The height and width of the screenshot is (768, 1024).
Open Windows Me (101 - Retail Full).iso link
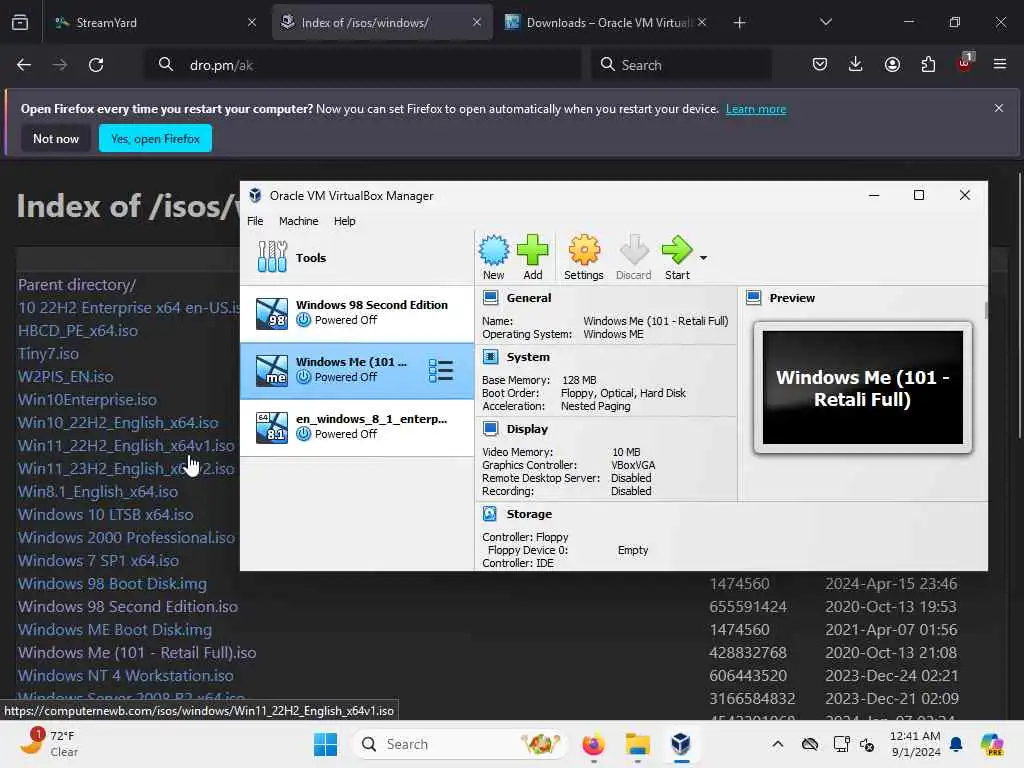tap(136, 652)
